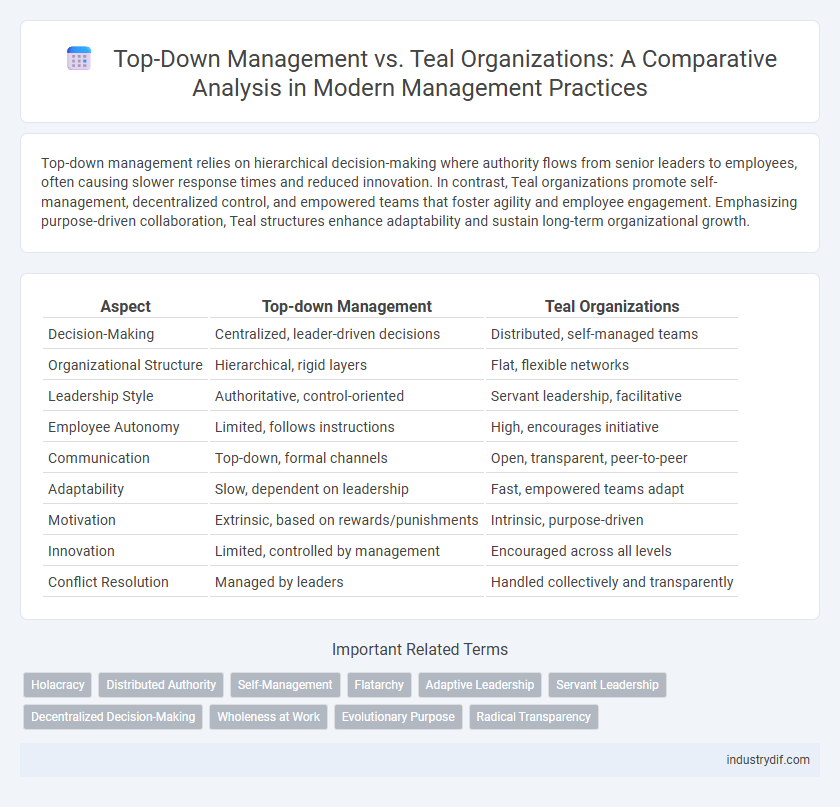840x807 pixels.
Task: Click the 'Motivation' row label
Action: click(x=82, y=520)
